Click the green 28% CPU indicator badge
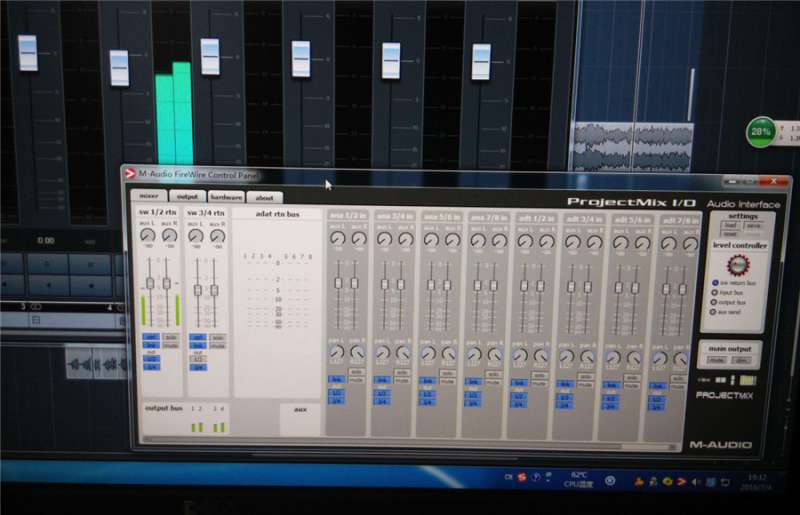The width and height of the screenshot is (800, 515). click(761, 132)
